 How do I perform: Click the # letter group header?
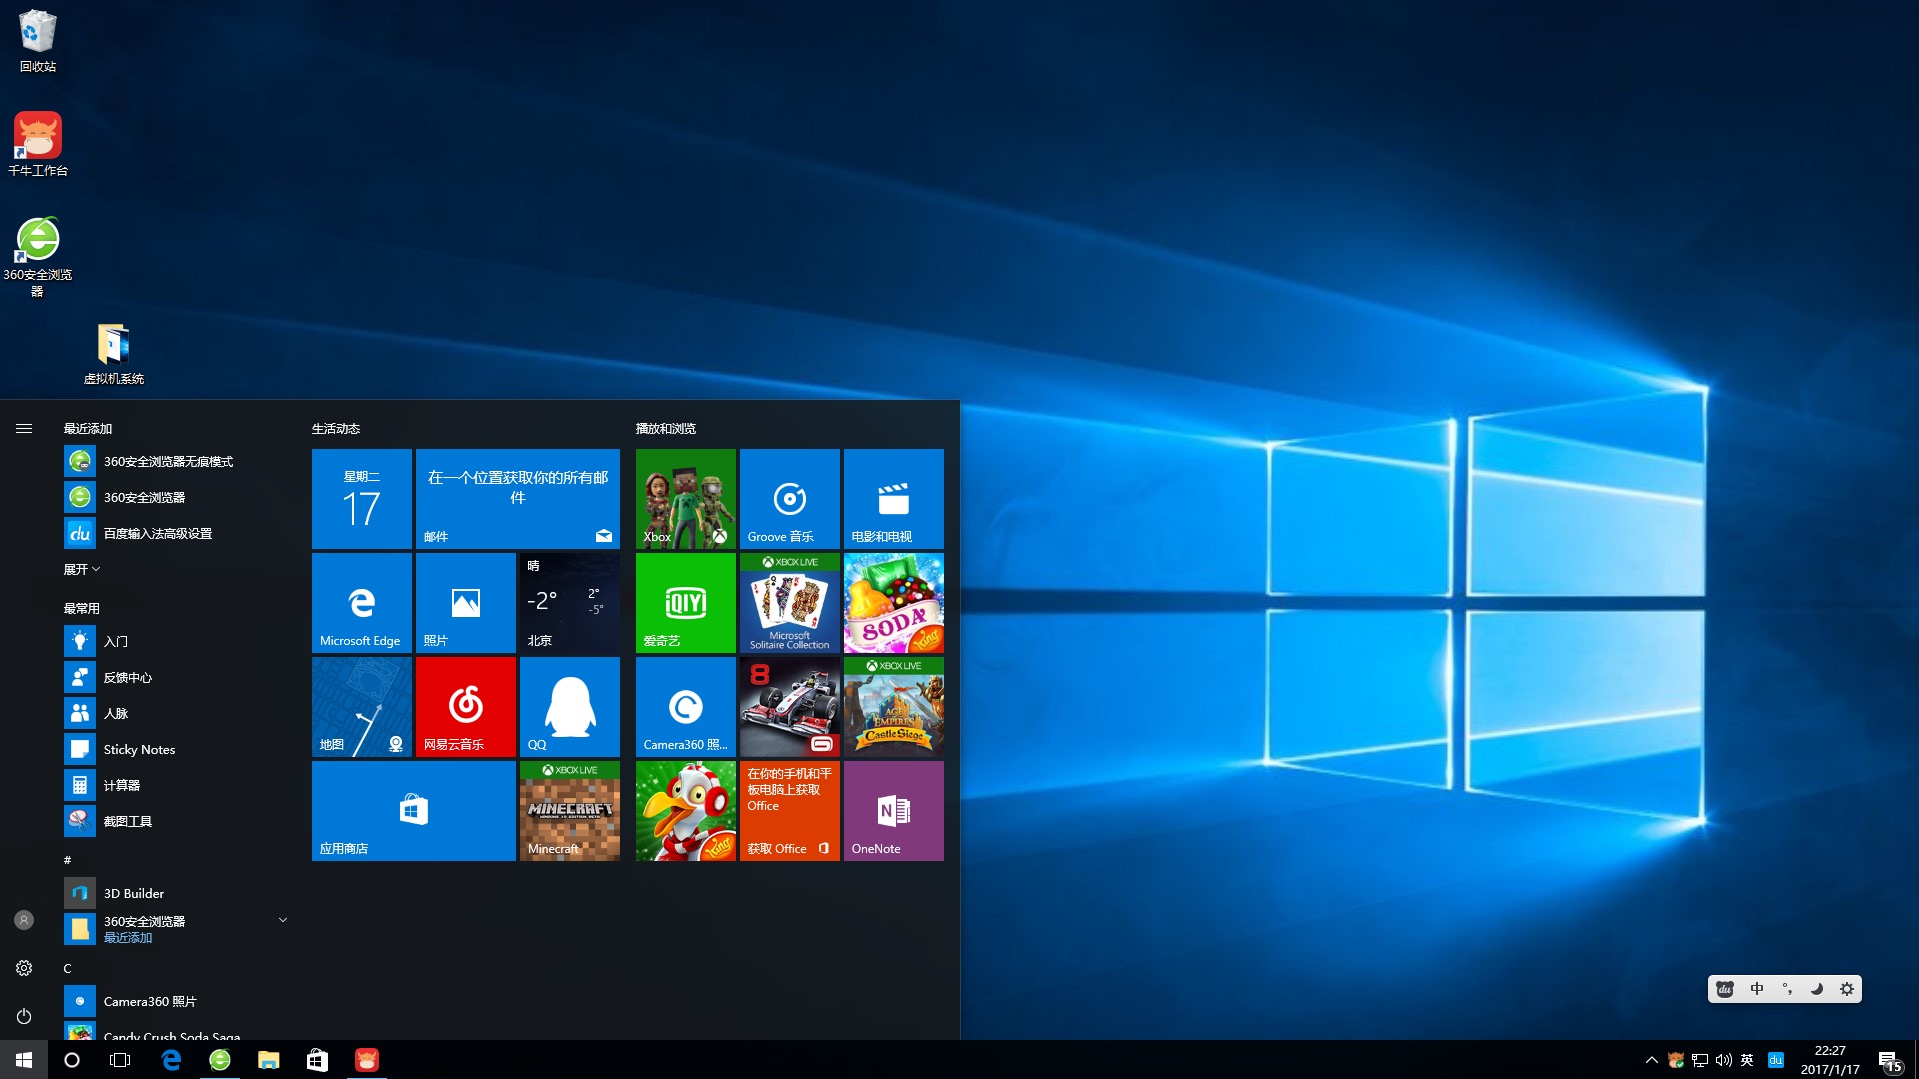point(68,860)
